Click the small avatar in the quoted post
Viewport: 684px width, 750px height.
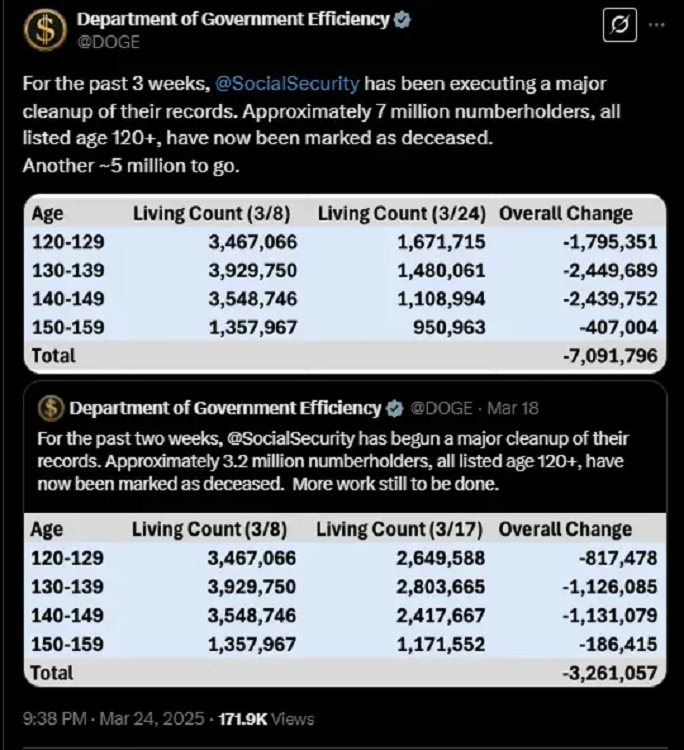click(51, 408)
